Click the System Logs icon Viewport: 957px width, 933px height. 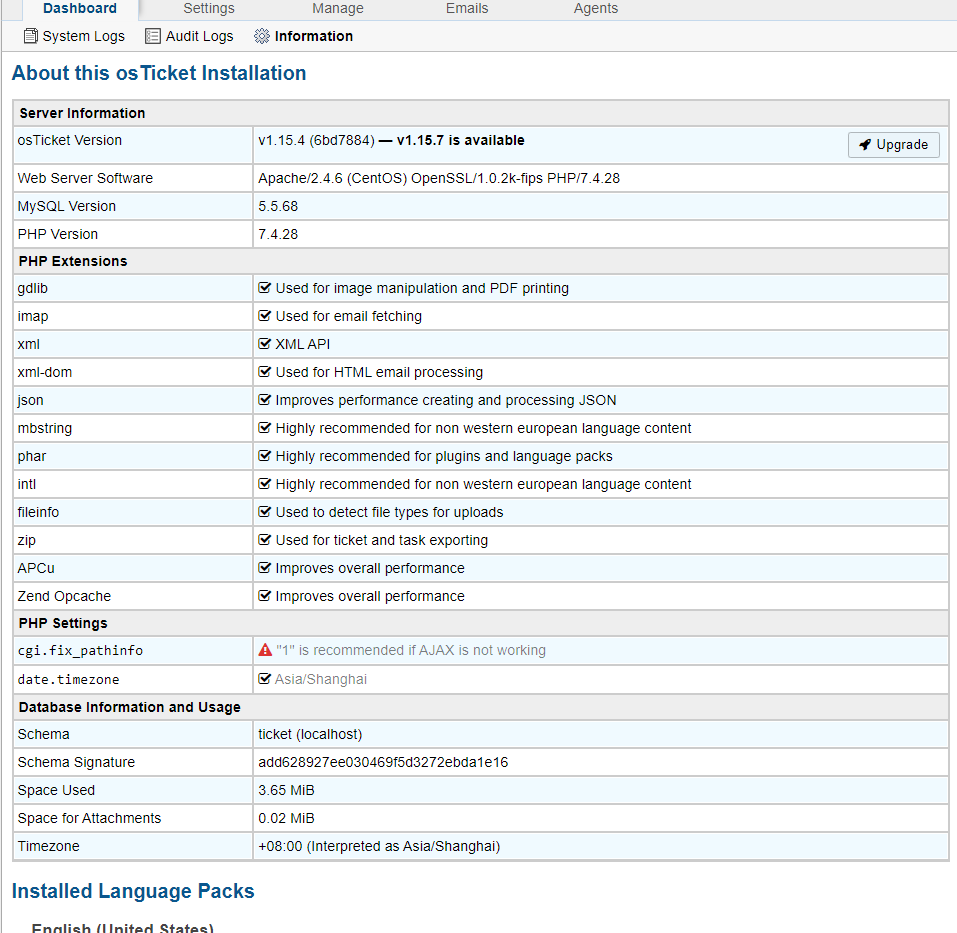tap(31, 37)
